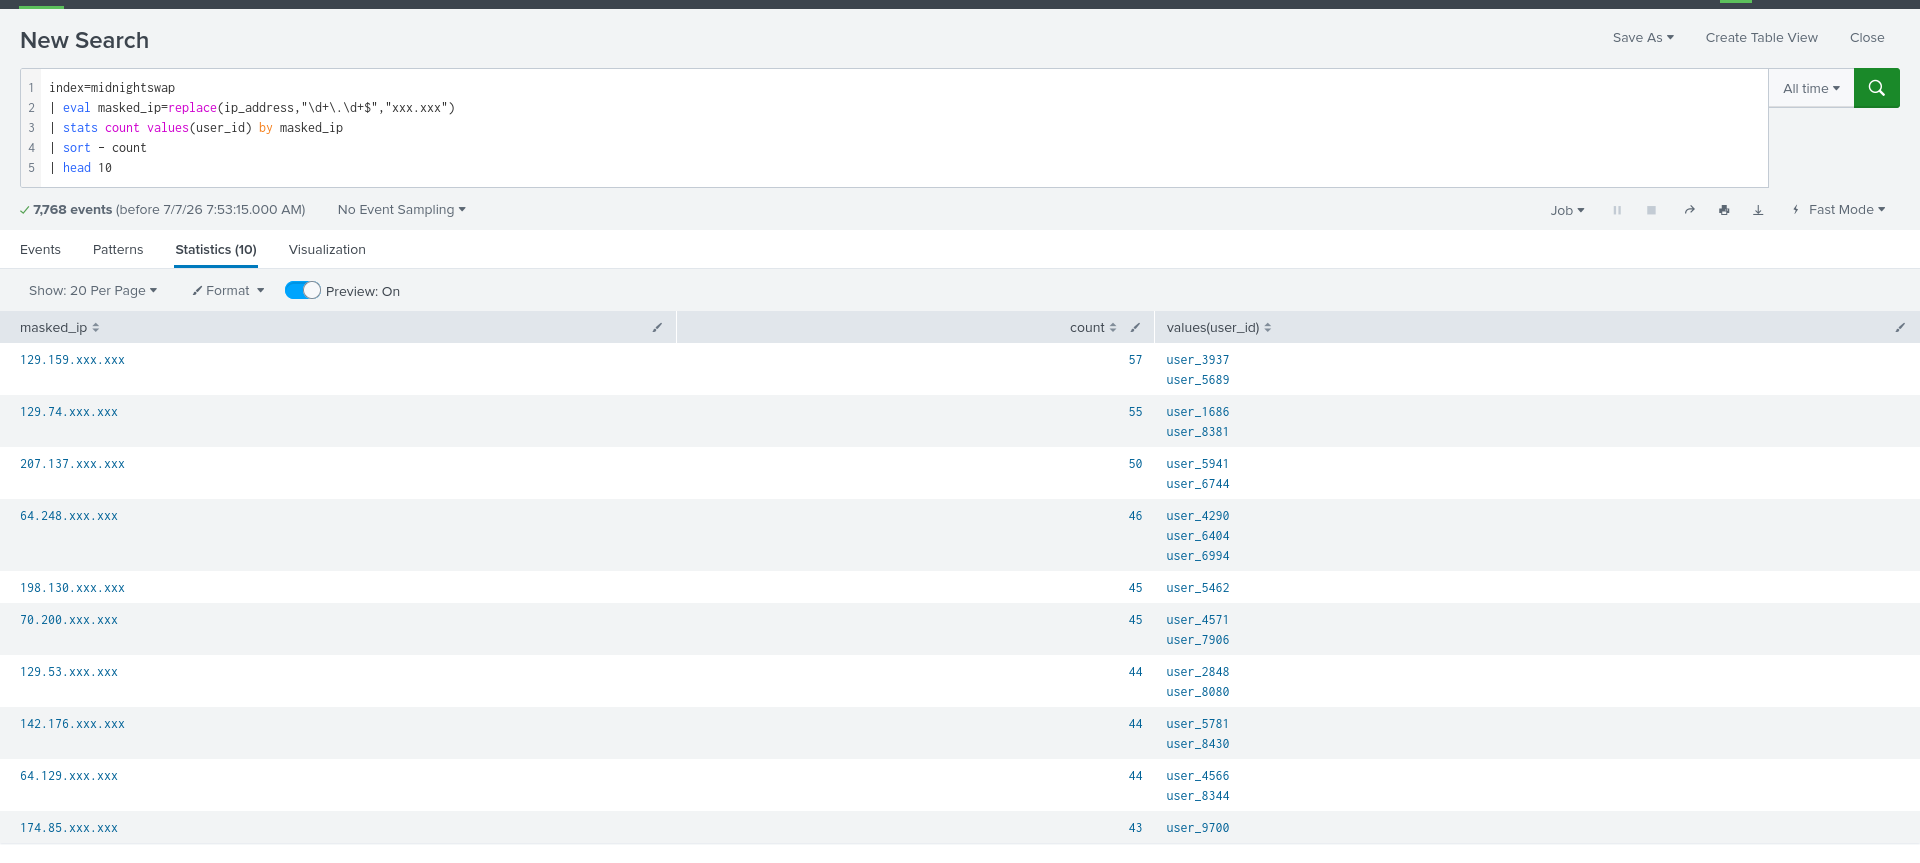This screenshot has width=1920, height=863.
Task: Click masked IP 198.130.xxx.xxx
Action: 72,588
